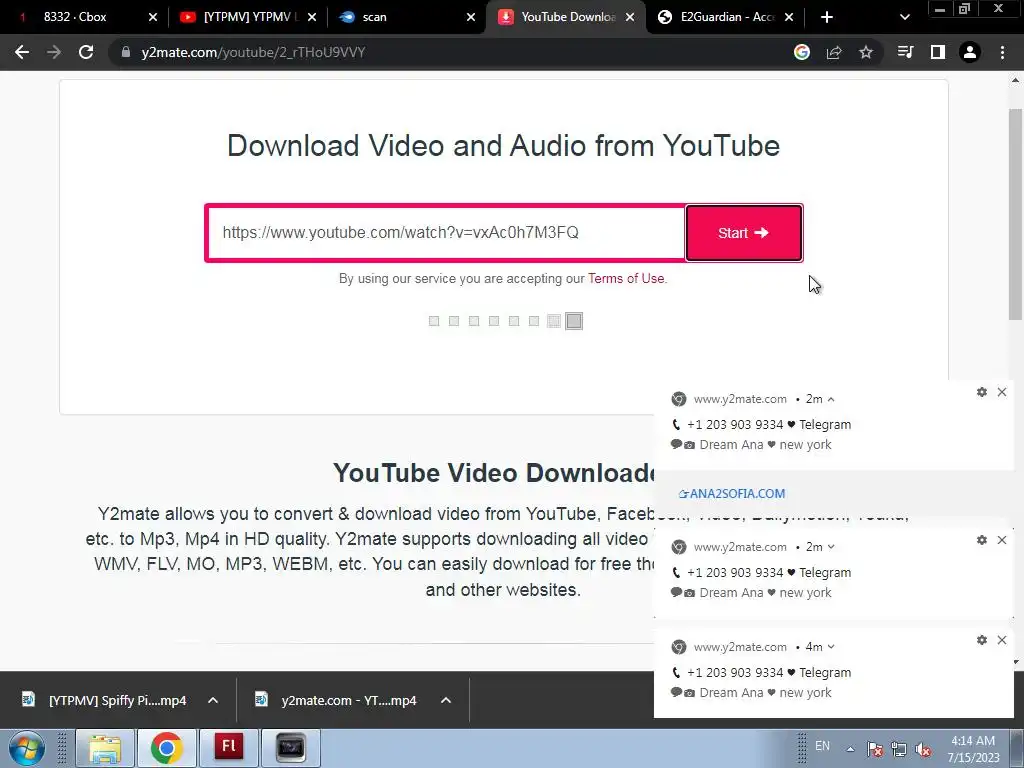Select the YouTube Downloader tab
Screen dimensions: 1024x768
pos(566,17)
